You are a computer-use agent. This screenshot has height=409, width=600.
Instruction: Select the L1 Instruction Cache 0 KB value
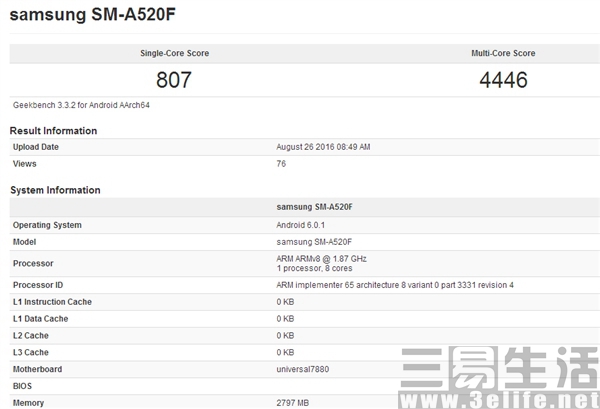pos(285,302)
